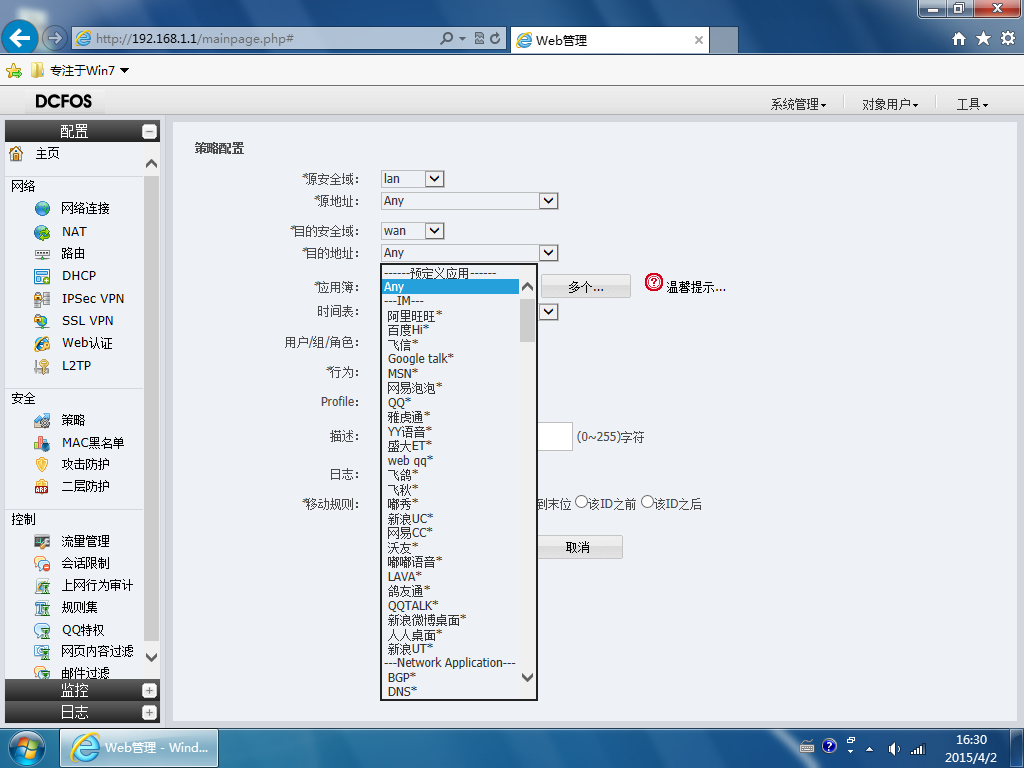The image size is (1024, 768).
Task: Open the 对象用户 menu
Action: 889,104
